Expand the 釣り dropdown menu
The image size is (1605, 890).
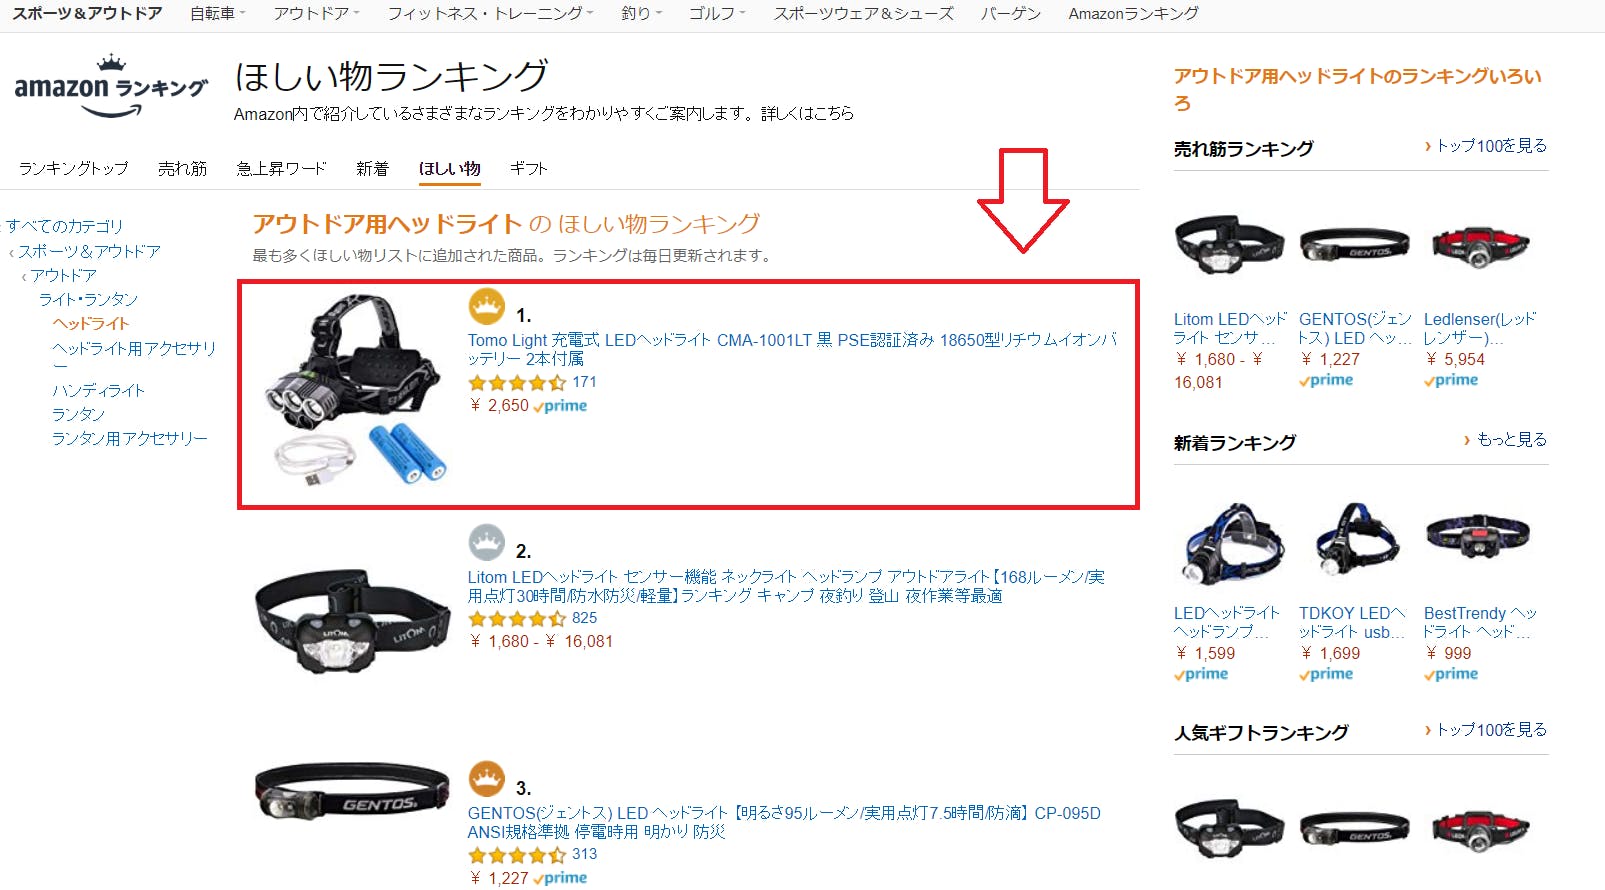click(x=641, y=14)
